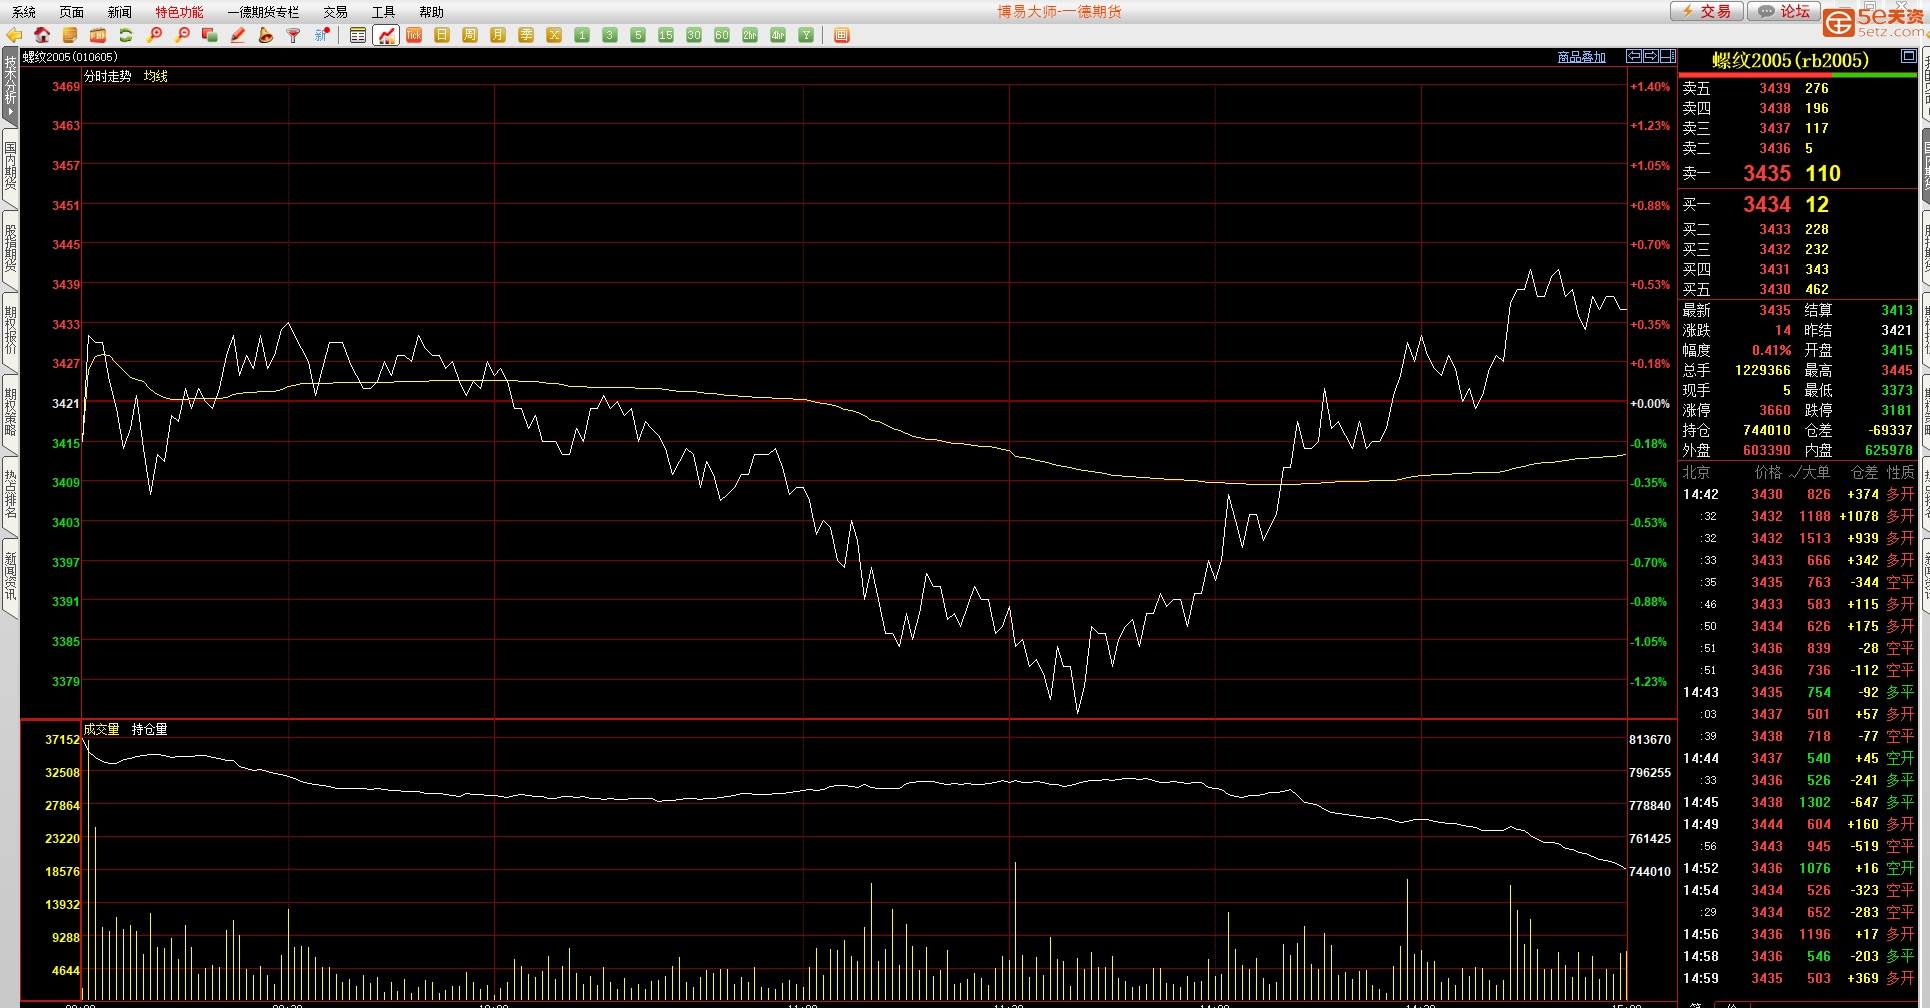
Task: Switch to 持仓量 indicator in volume pane
Action: click(149, 729)
